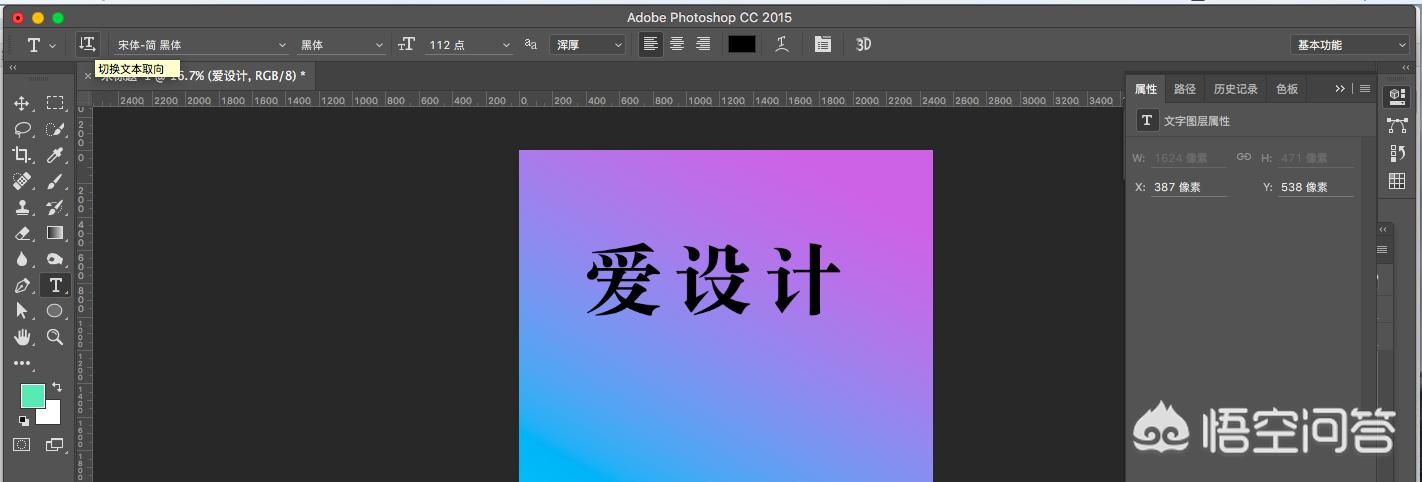Select the Eyedropper tool
1422x482 pixels.
coord(55,155)
